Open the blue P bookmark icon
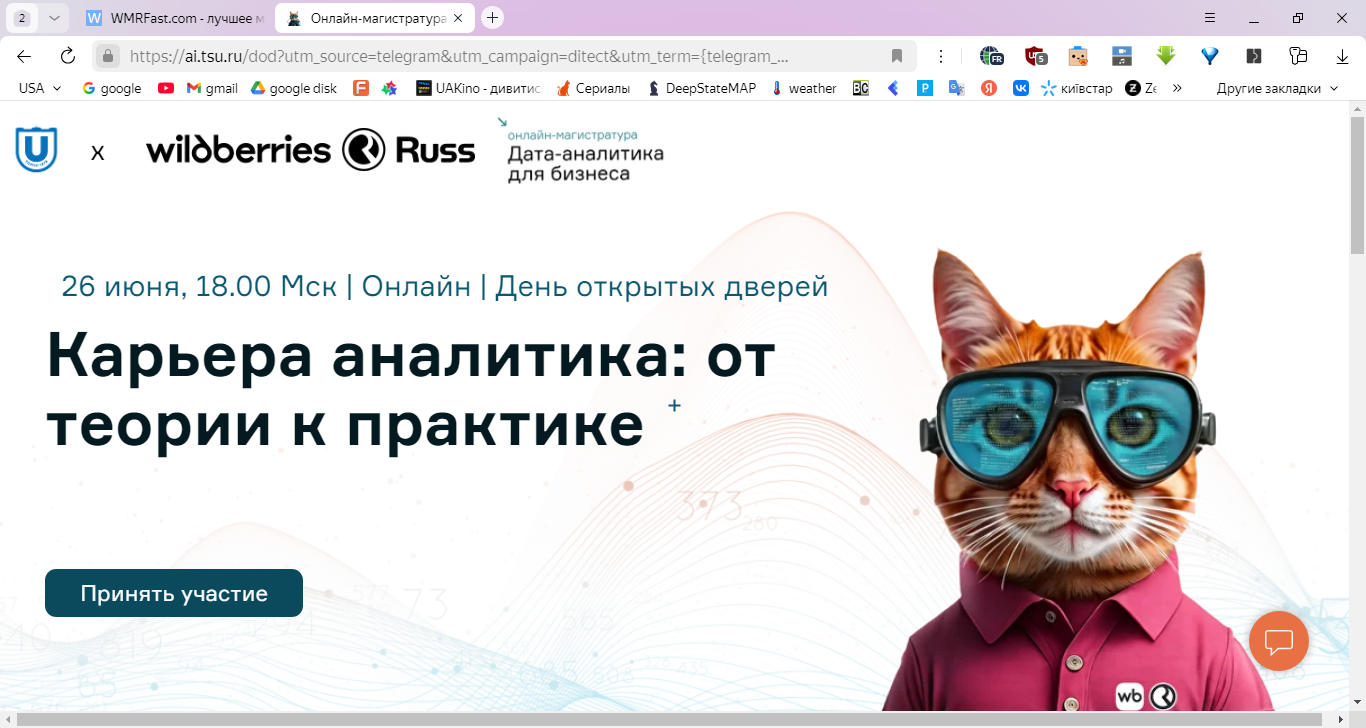Image resolution: width=1366 pixels, height=728 pixels. point(925,88)
